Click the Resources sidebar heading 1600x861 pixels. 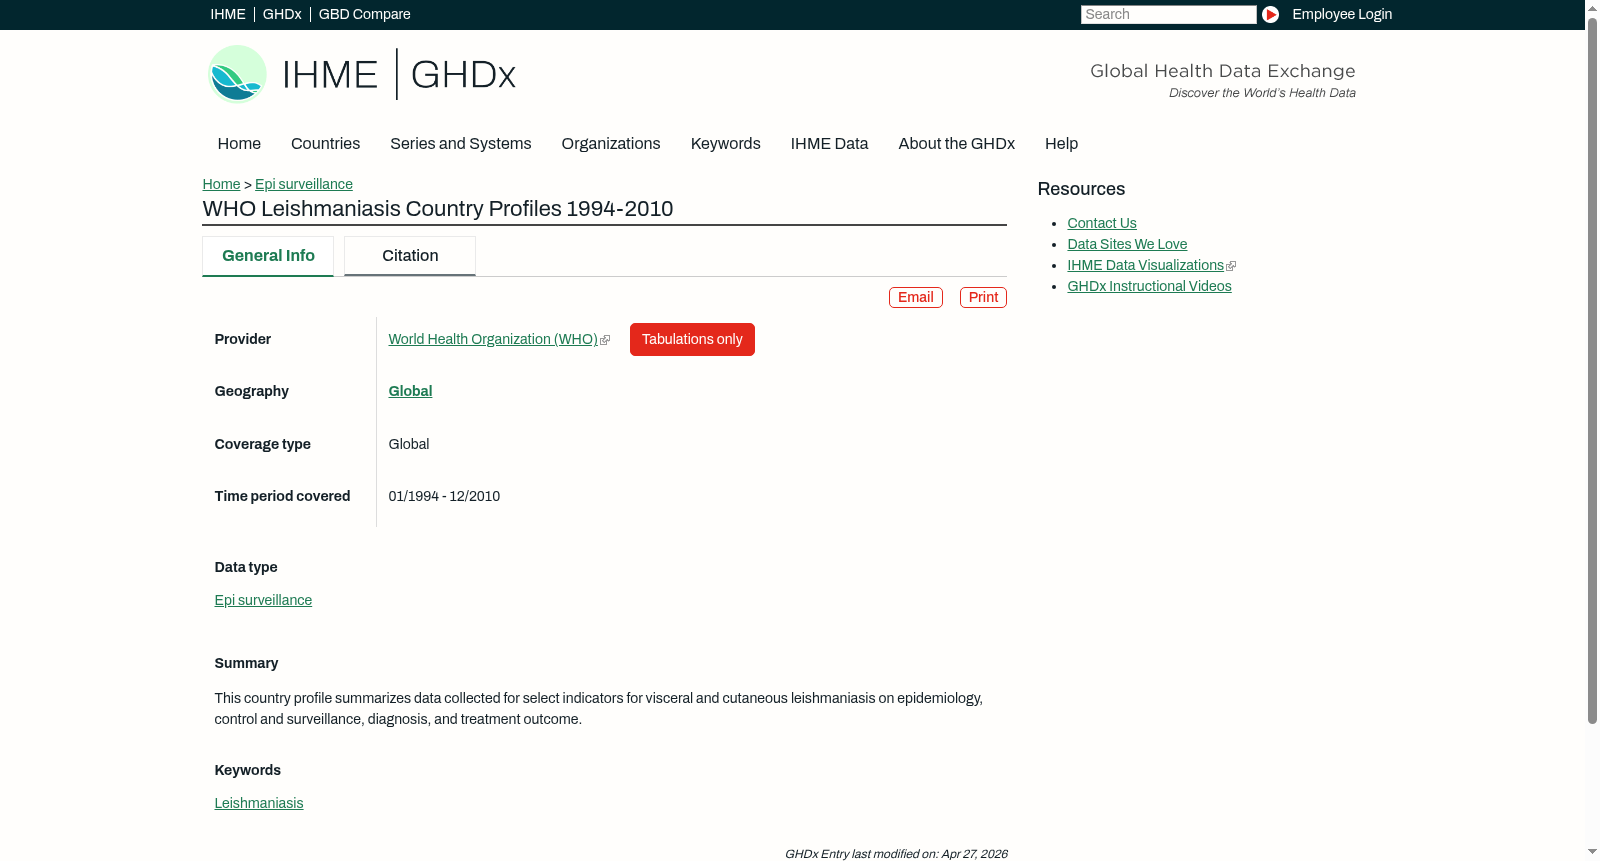pos(1081,189)
